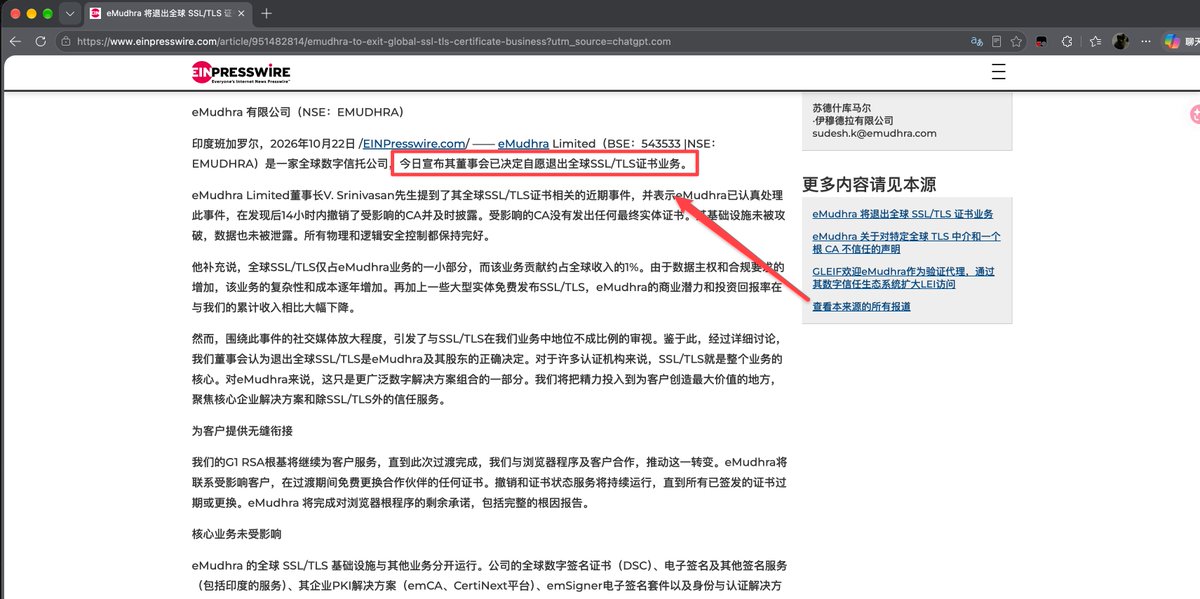Open the translate page icon in the address bar
The image size is (1200, 599).
976,42
